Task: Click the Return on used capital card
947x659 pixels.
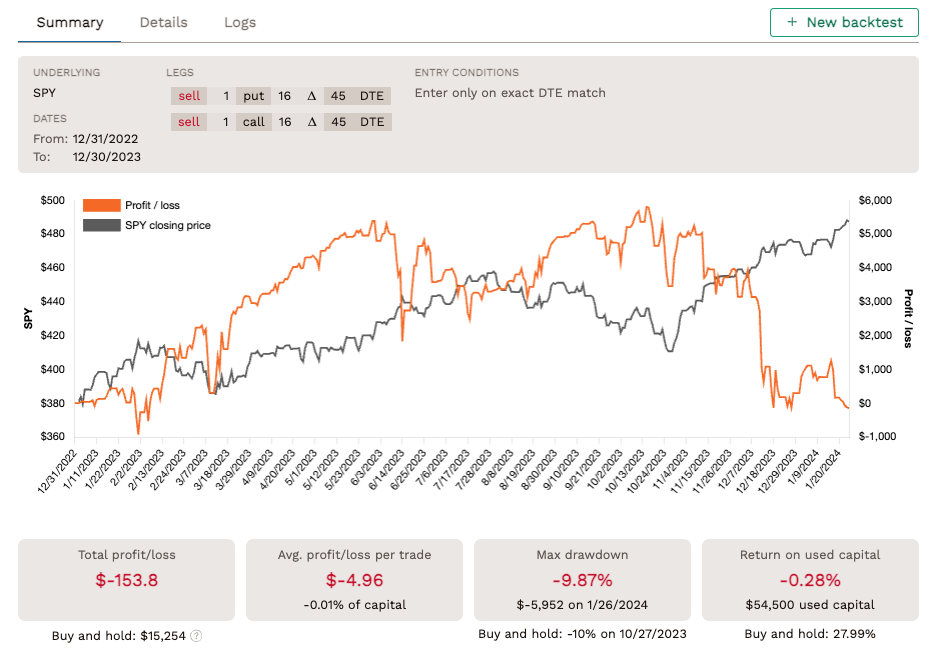Action: point(810,580)
